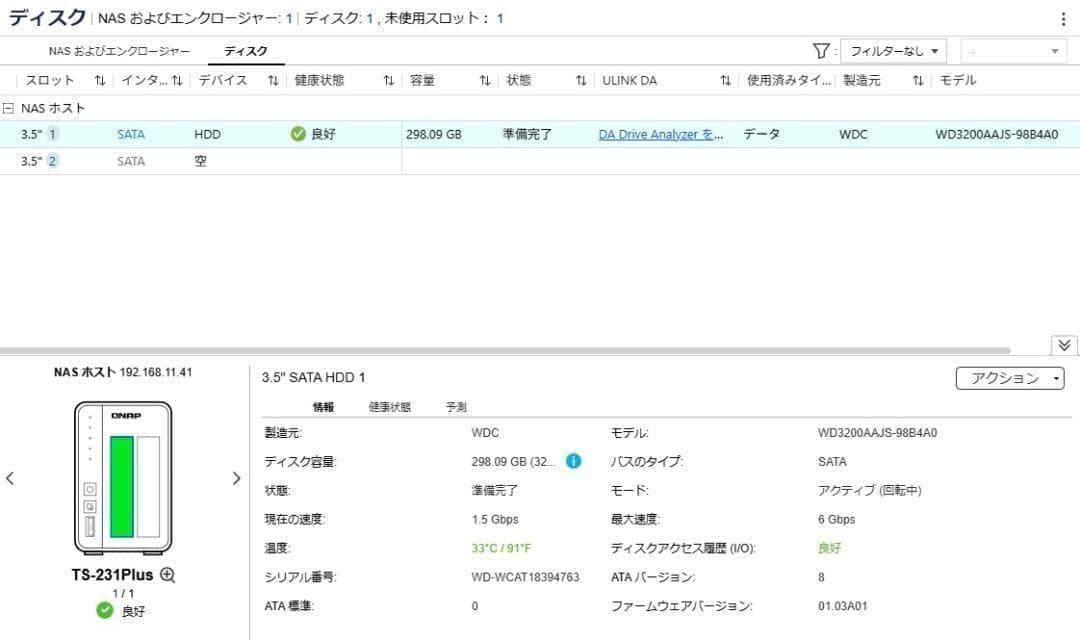This screenshot has height=640, width=1080.
Task: Collapse the NAS ホスト group
Action: (x=8, y=107)
